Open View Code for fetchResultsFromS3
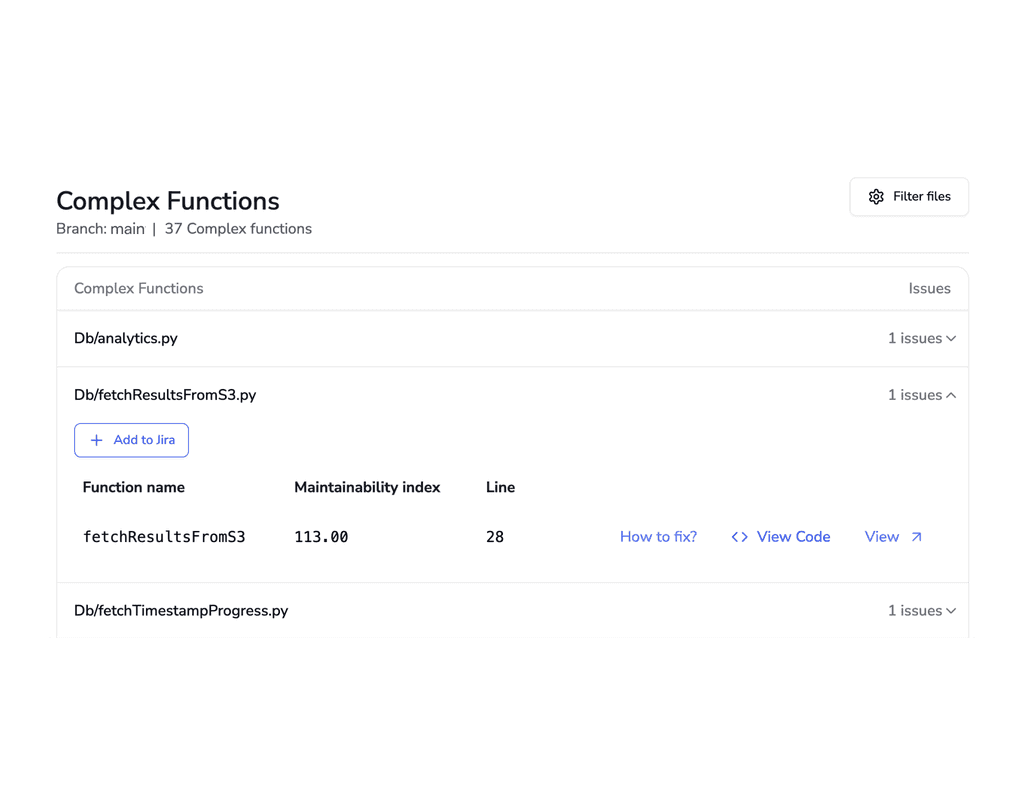 coord(793,537)
